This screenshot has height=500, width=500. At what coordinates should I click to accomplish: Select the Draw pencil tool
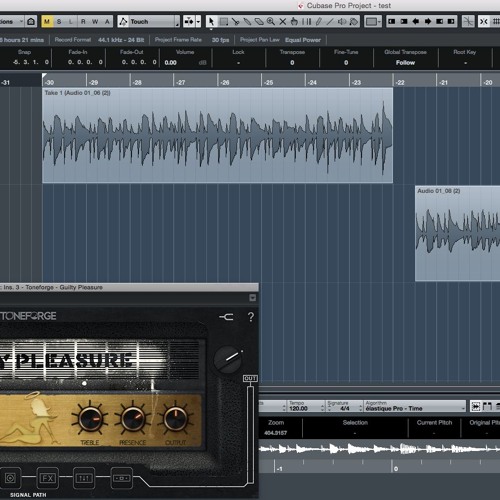[x=318, y=22]
